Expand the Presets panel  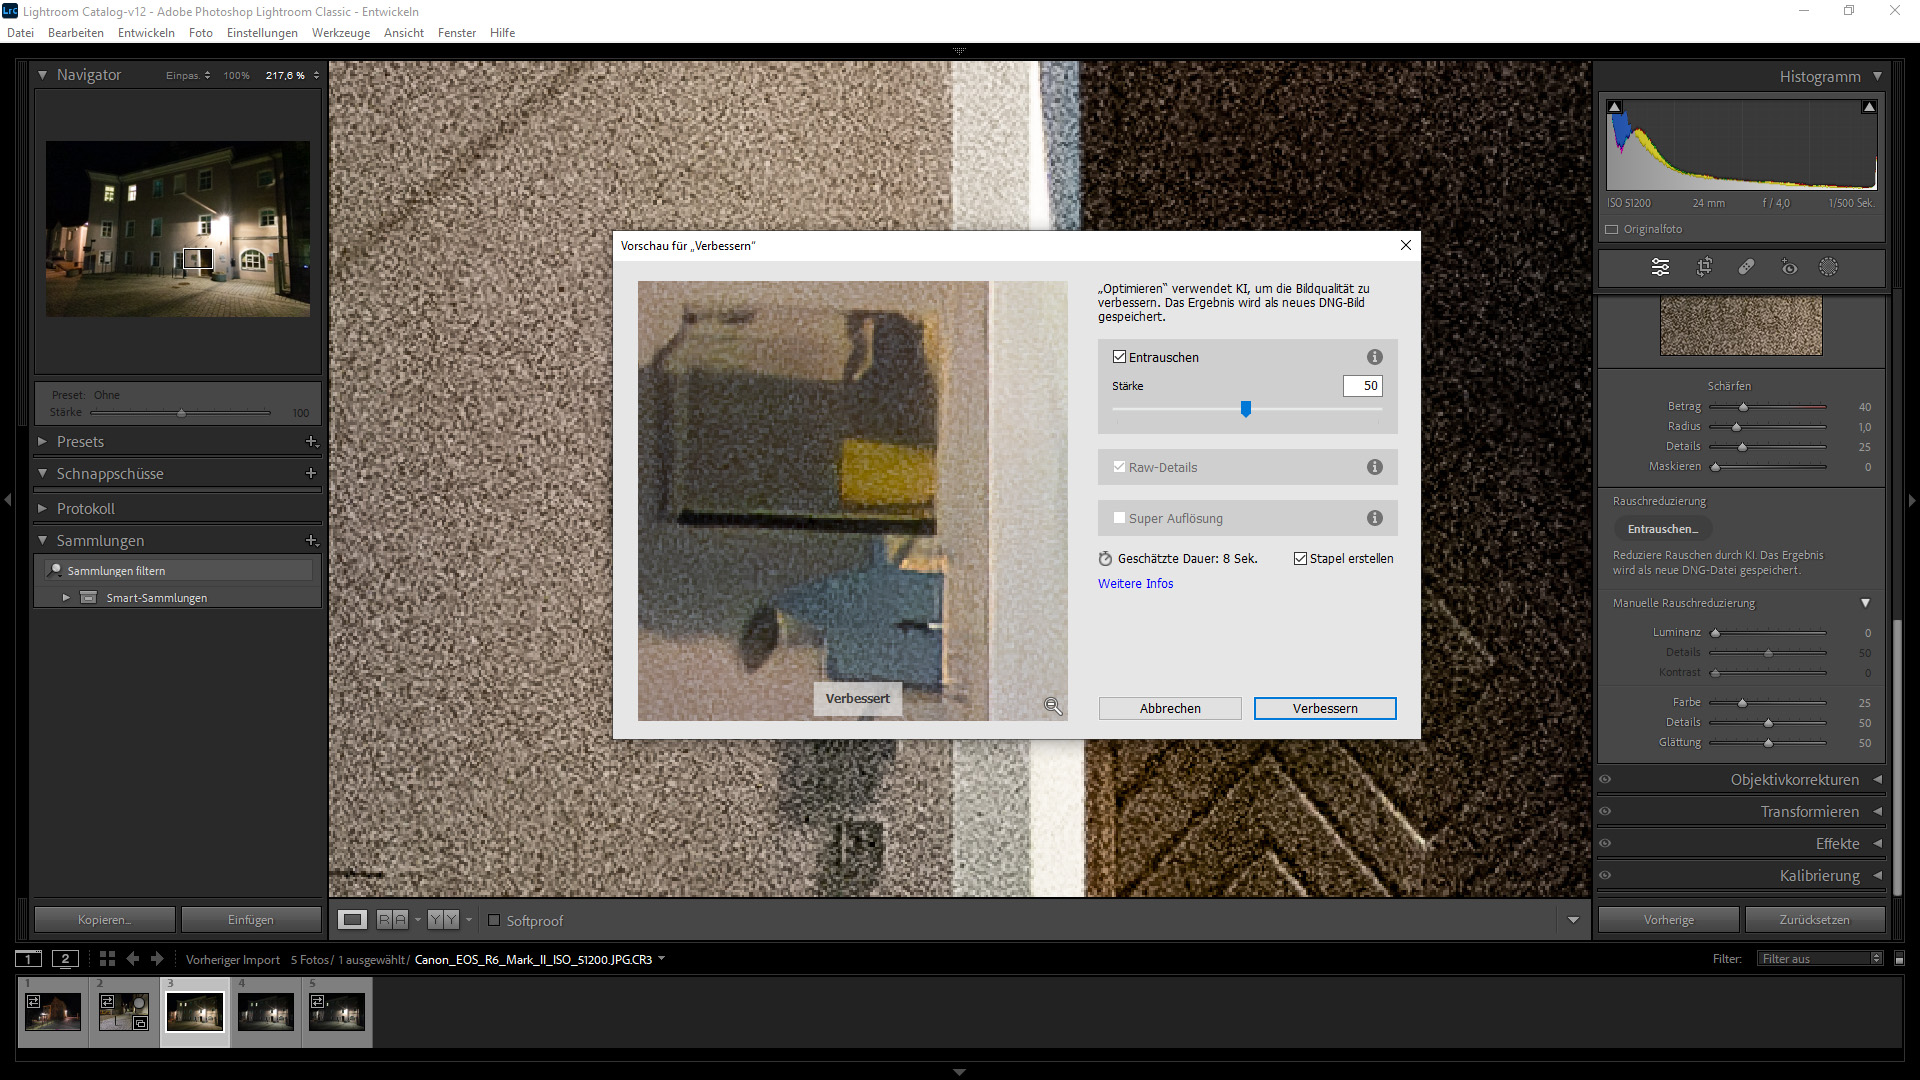(80, 441)
